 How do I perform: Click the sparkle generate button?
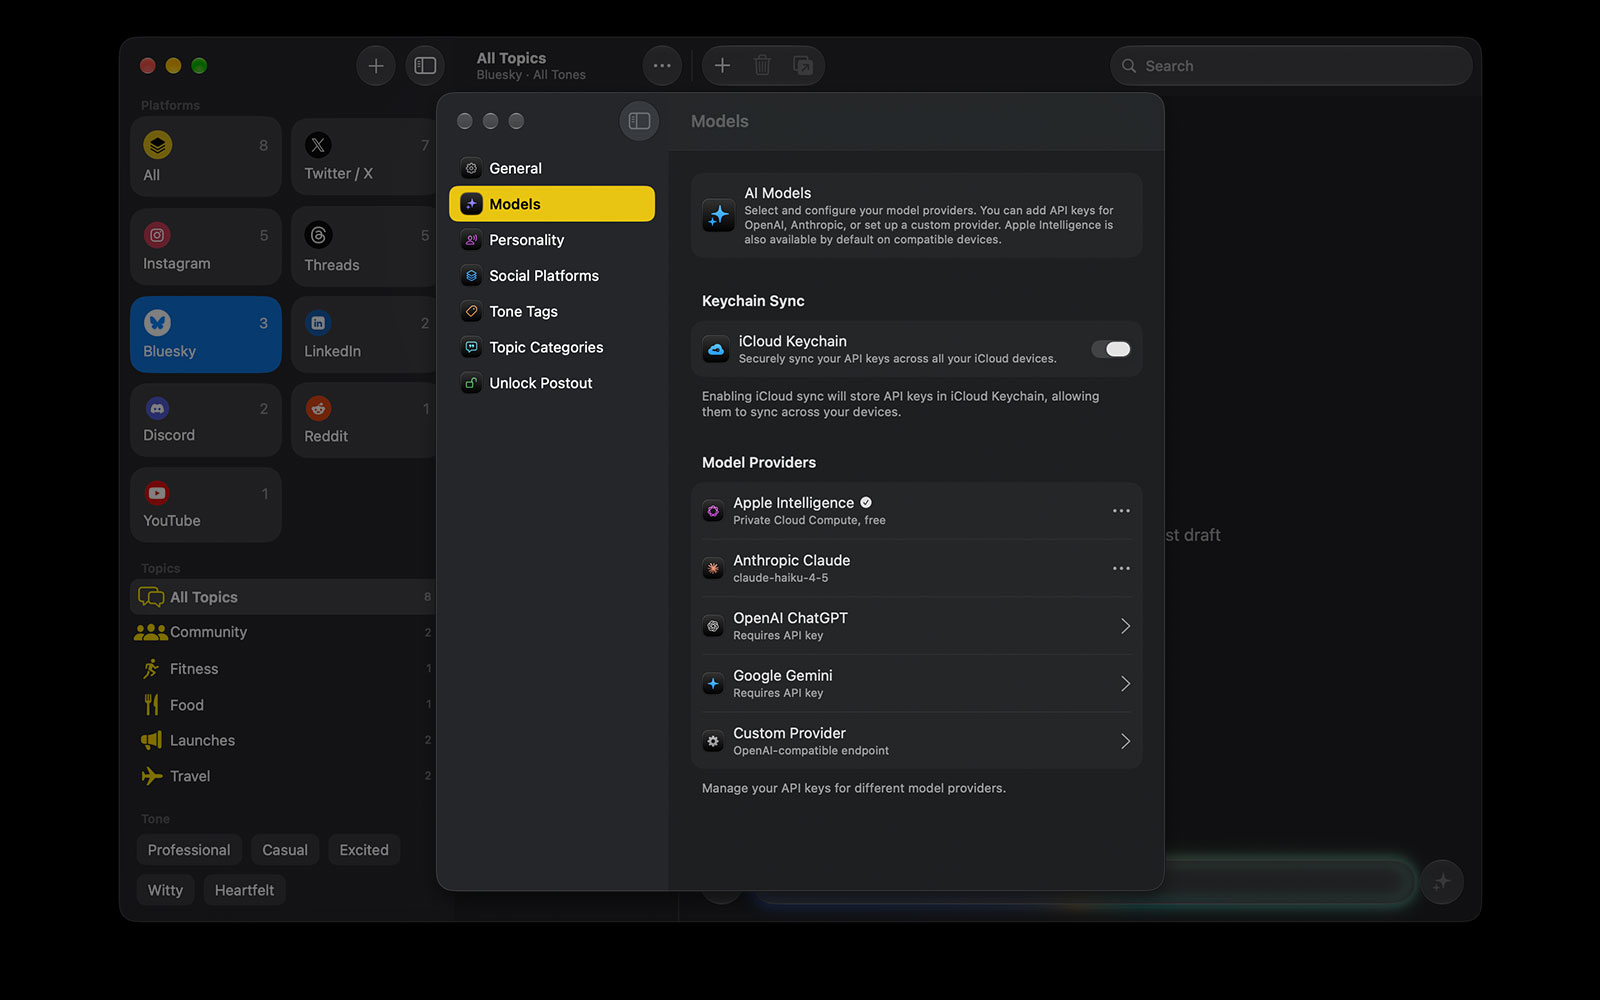pos(1442,882)
